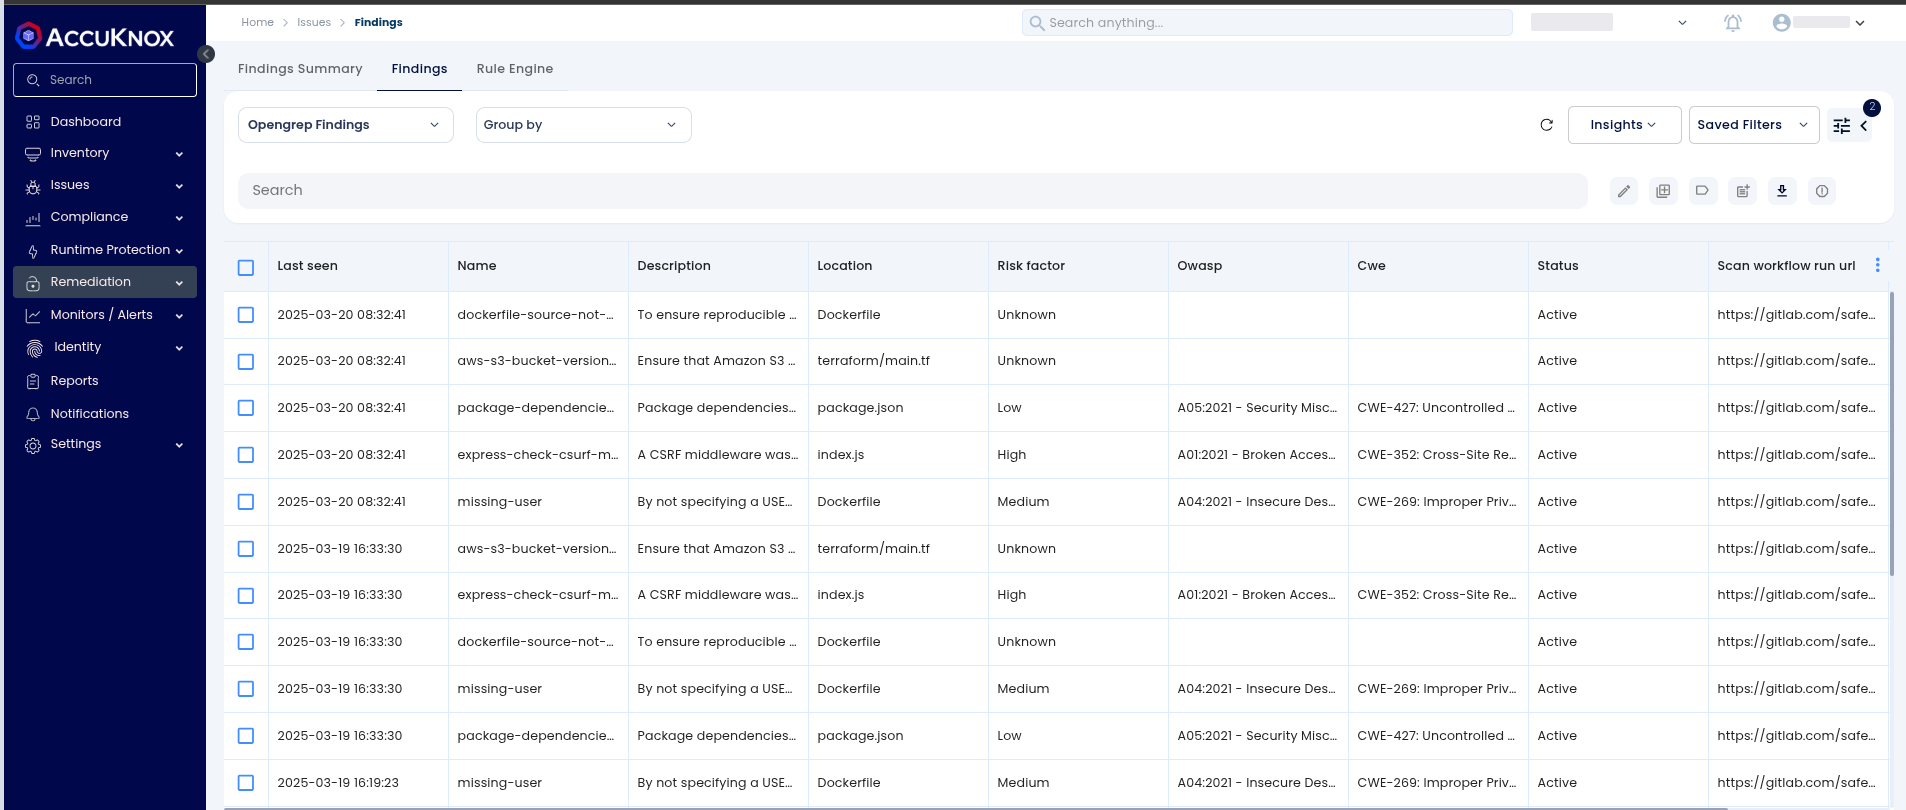Click the download export icon
Image resolution: width=1906 pixels, height=810 pixels.
click(1782, 191)
